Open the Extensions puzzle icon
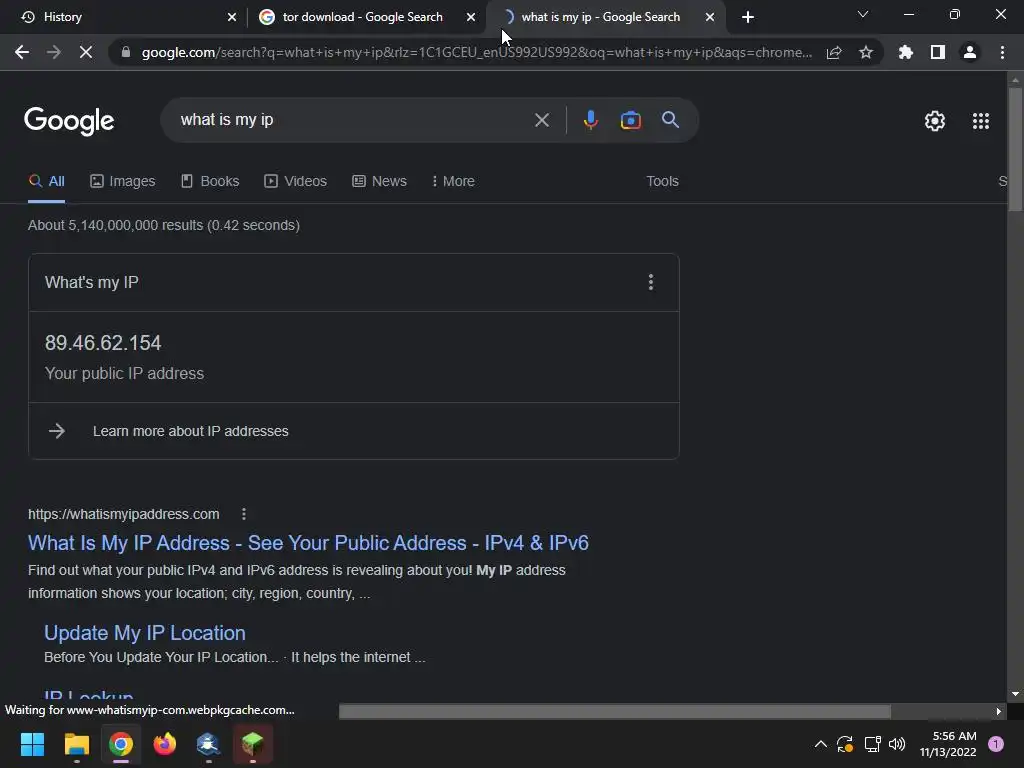The image size is (1024, 768). (x=906, y=52)
